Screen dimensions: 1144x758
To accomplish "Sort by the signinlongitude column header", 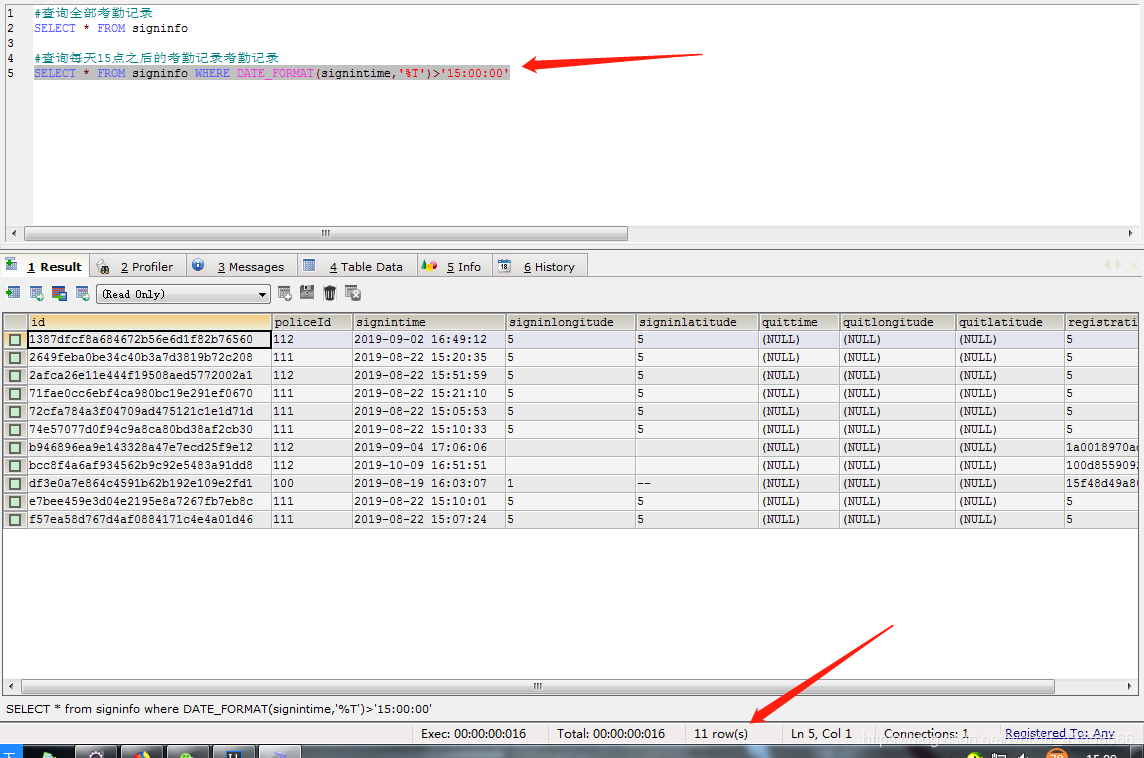I will coord(571,322).
